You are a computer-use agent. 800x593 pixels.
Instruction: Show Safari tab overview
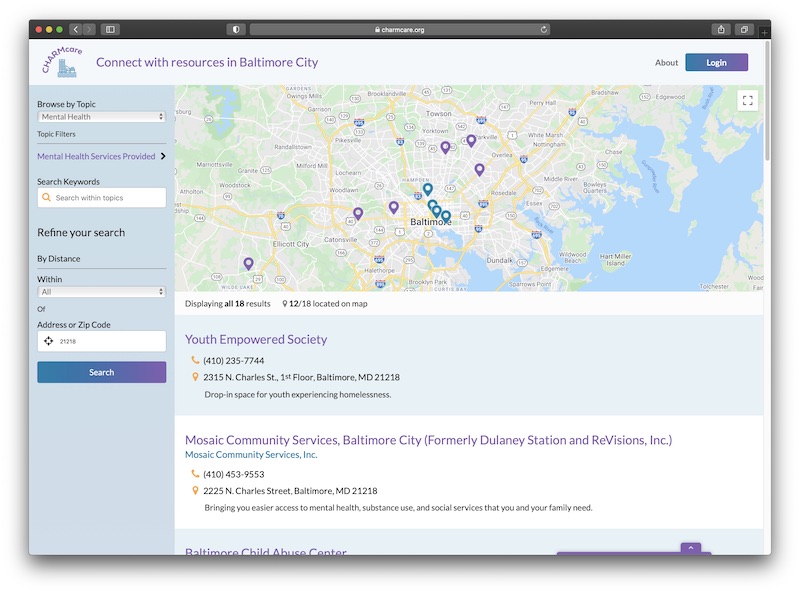coord(744,30)
